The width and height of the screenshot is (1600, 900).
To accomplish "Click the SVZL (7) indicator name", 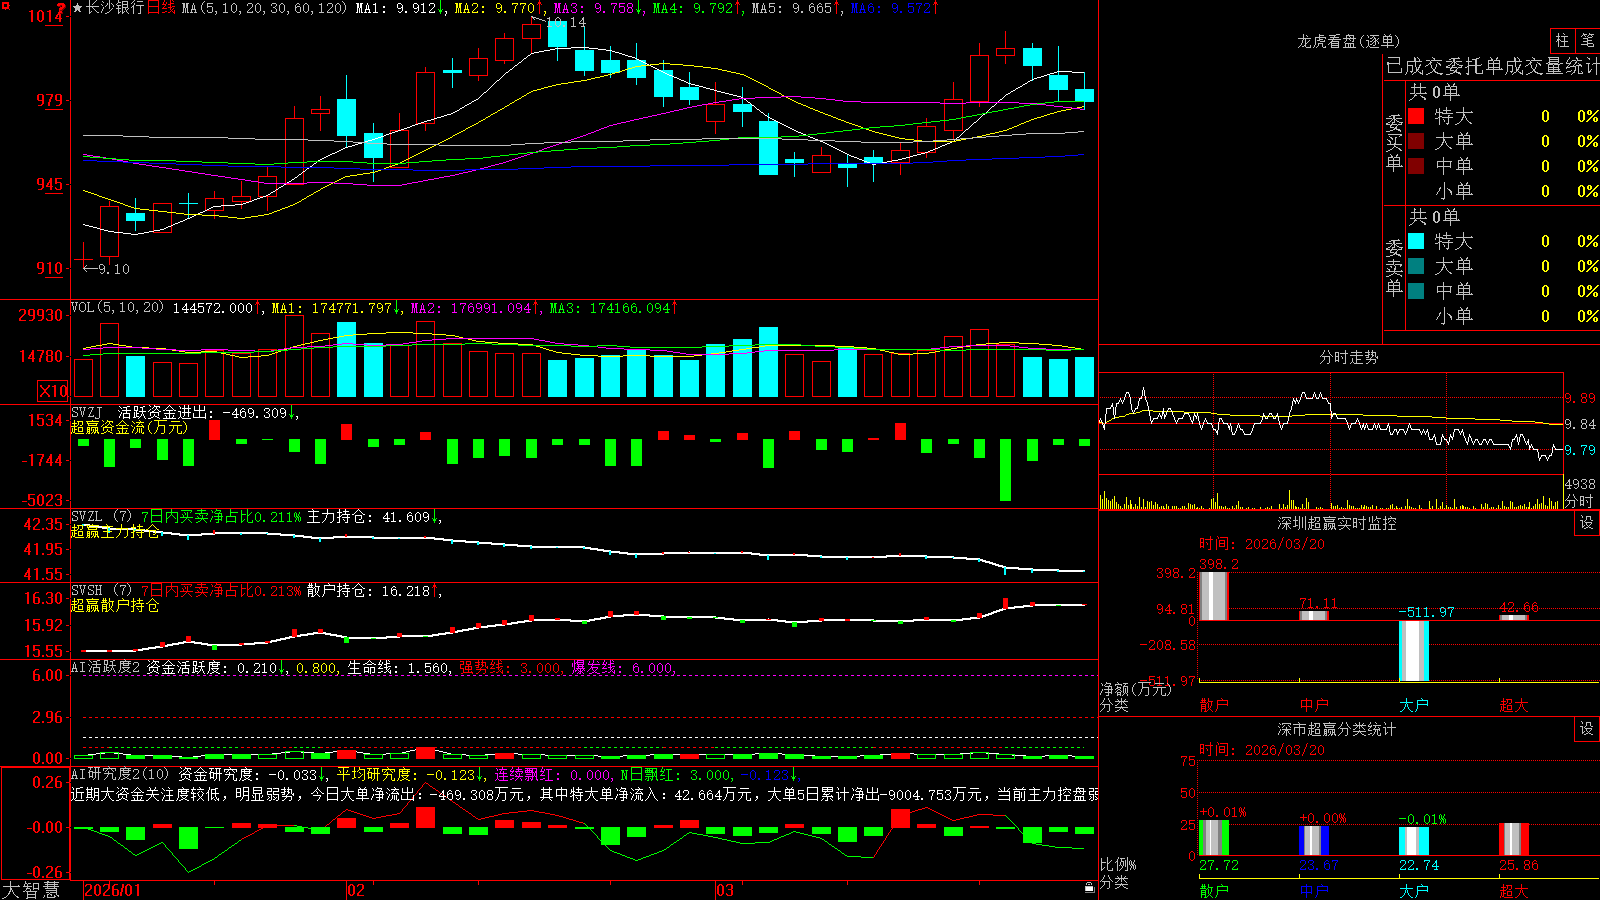I will point(101,517).
